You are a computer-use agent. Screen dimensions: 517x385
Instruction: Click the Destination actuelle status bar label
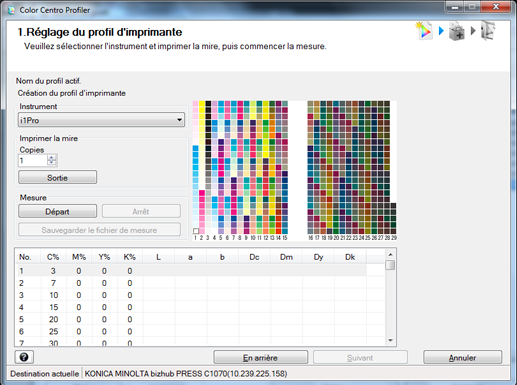[x=44, y=374]
